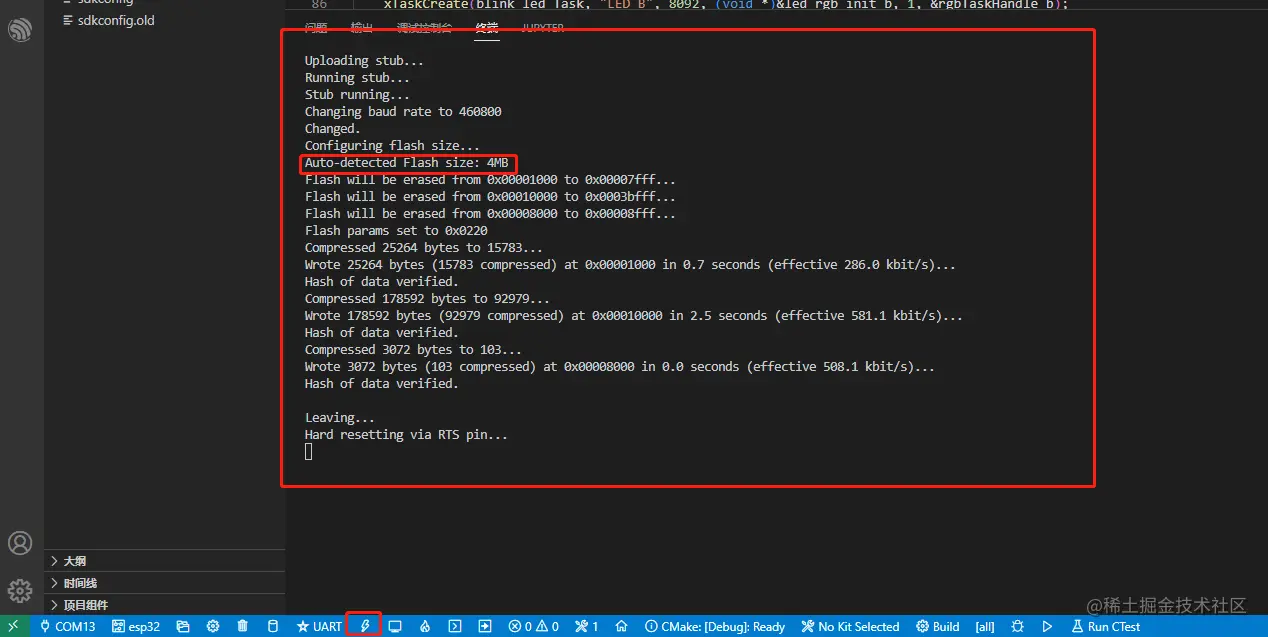Expand the 大纲 section
The width and height of the screenshot is (1268, 637).
click(165, 561)
